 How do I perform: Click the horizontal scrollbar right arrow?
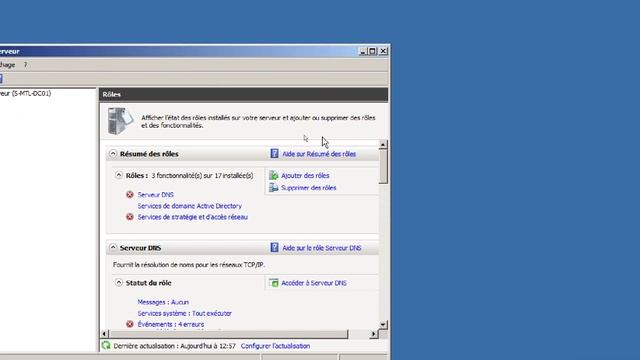(x=373, y=334)
